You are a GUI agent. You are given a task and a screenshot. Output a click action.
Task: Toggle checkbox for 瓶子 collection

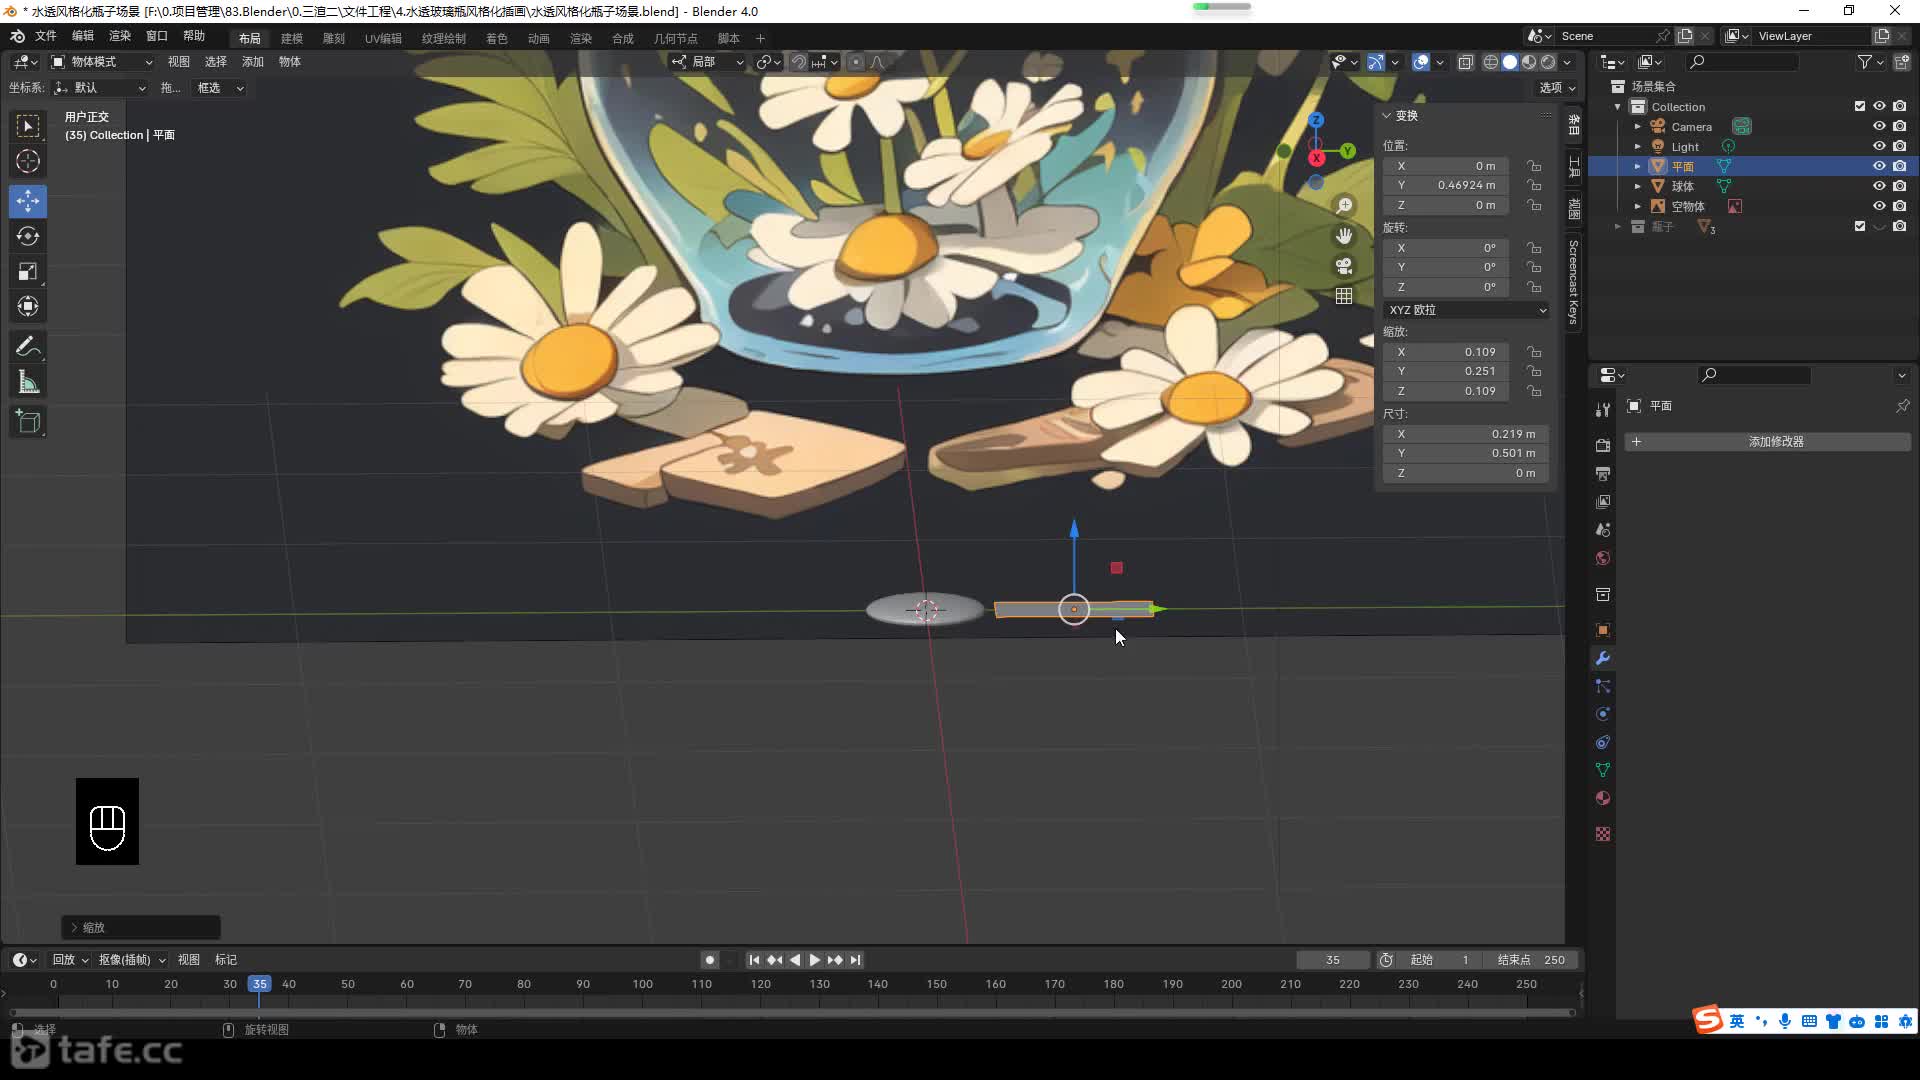1860,226
